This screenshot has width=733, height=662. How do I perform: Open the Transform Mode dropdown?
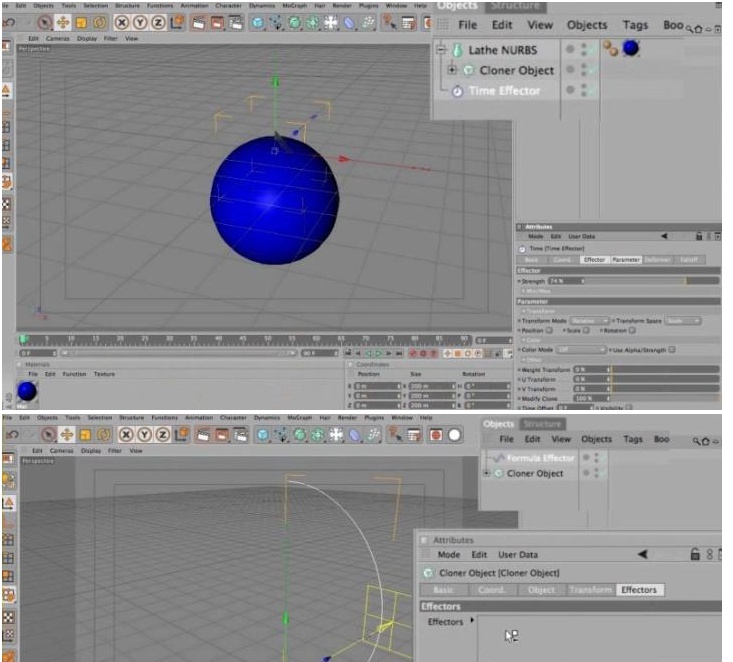point(590,321)
